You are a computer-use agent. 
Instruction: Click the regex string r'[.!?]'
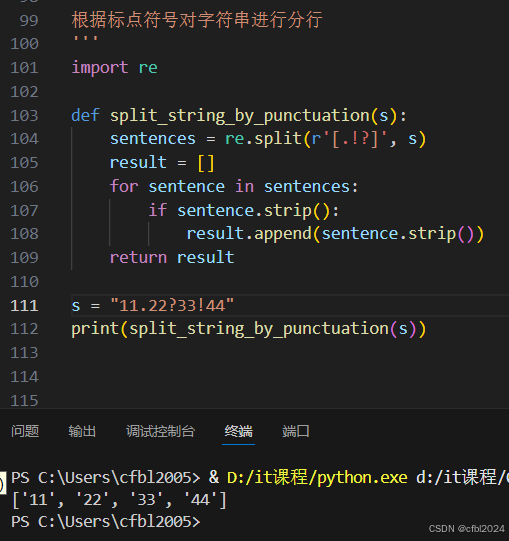pos(350,139)
